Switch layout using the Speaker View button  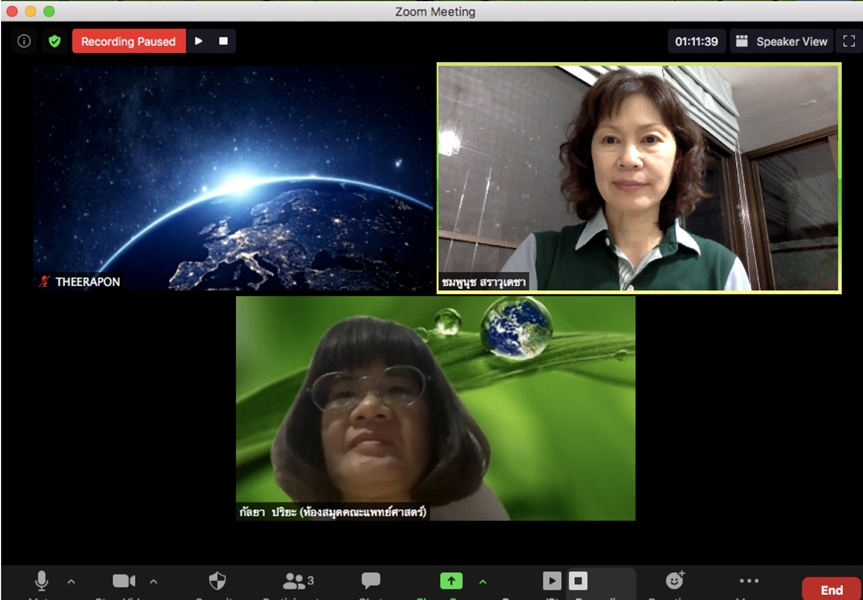tap(781, 41)
